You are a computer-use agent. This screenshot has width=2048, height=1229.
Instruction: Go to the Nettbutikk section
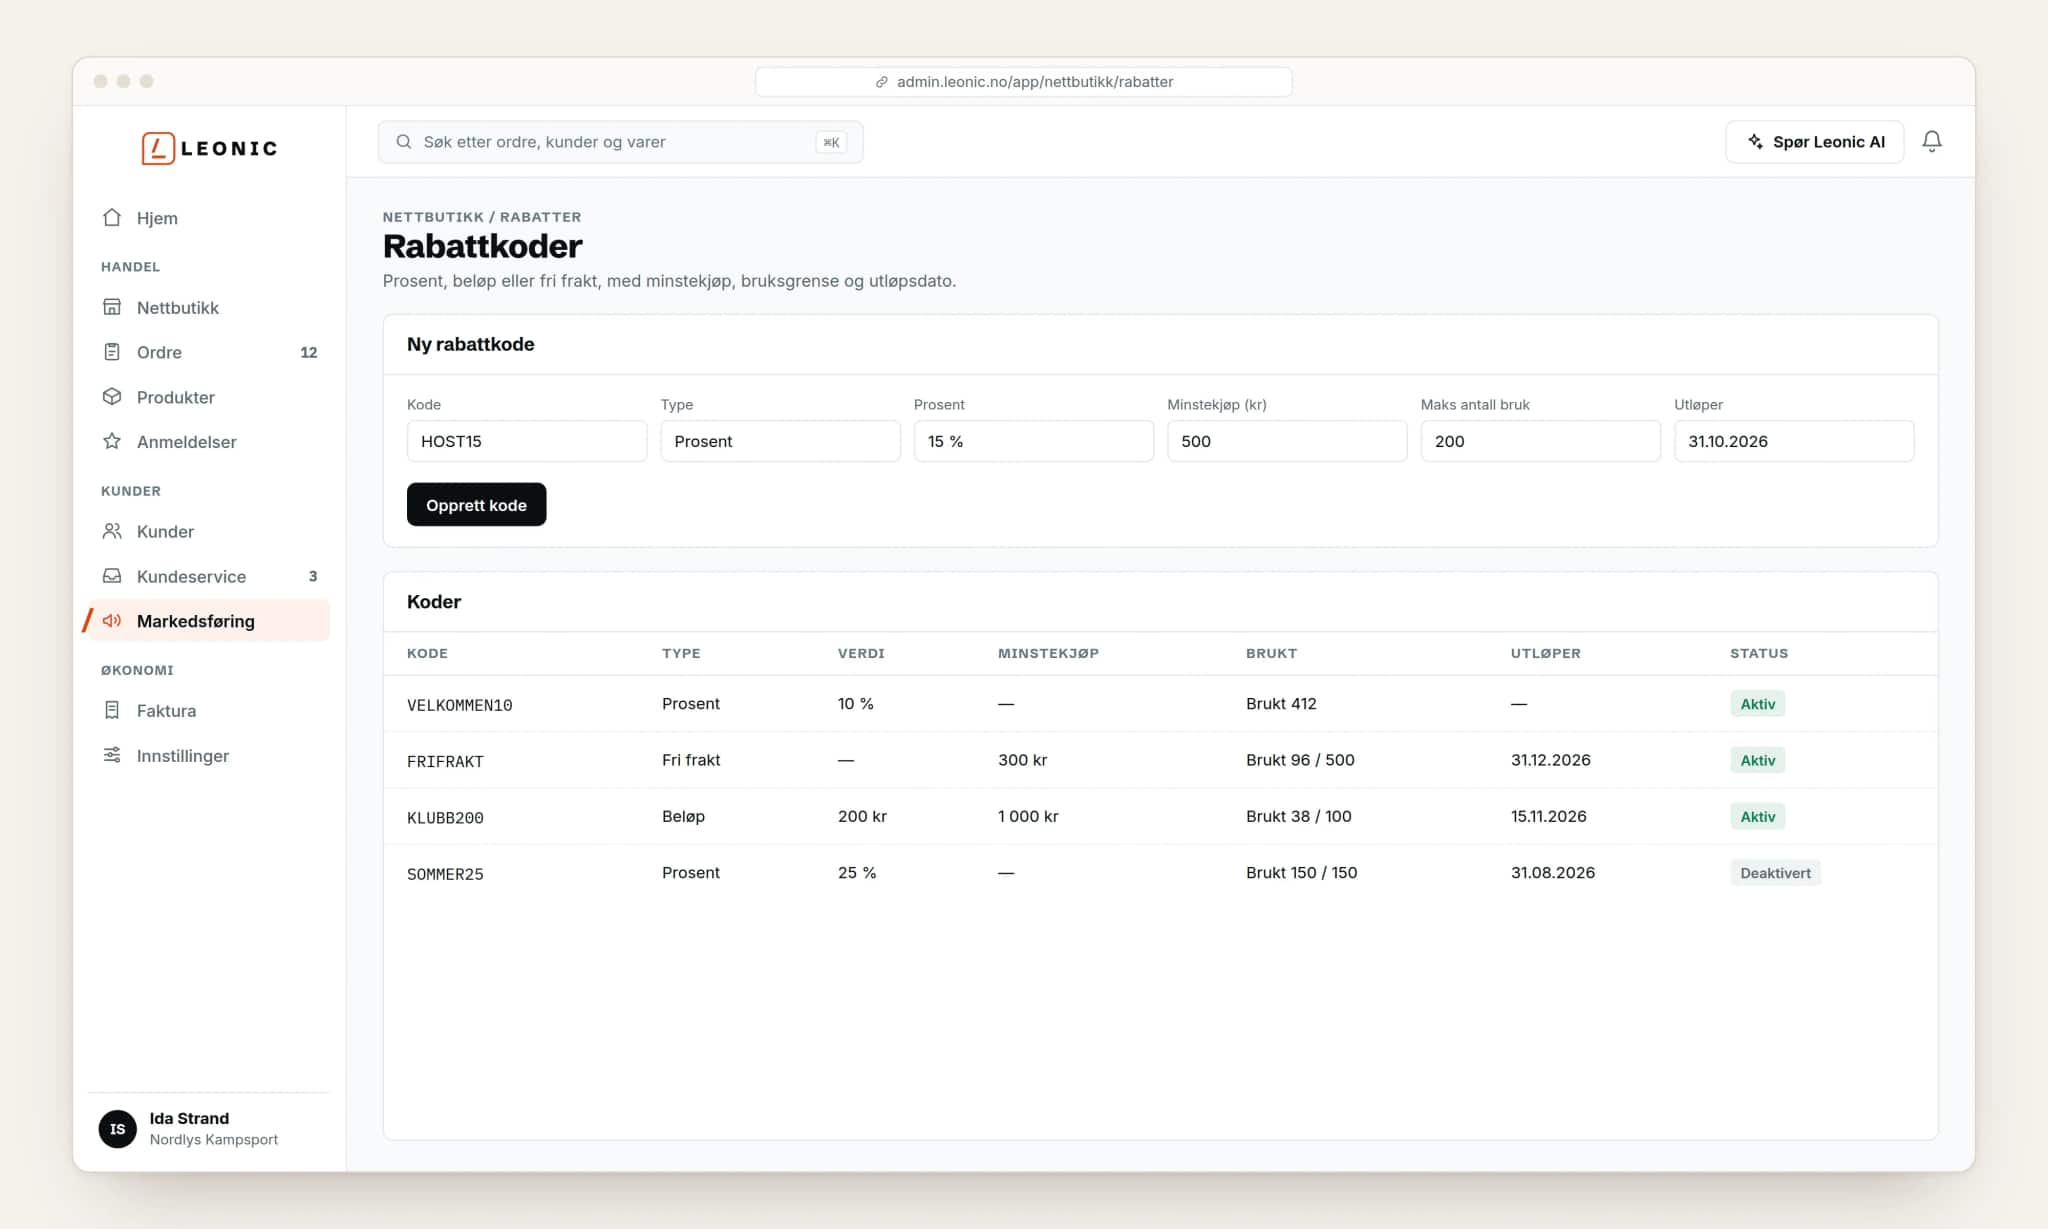[x=209, y=308]
